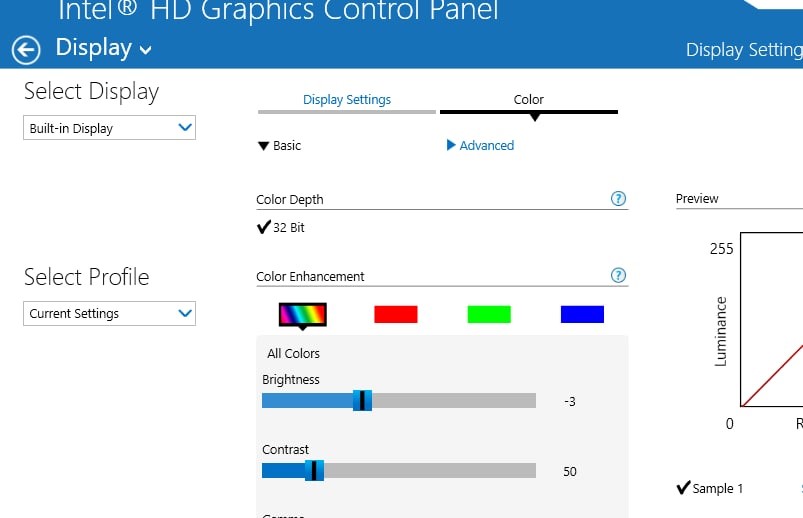The height and width of the screenshot is (518, 803).
Task: Click the luminance preview graph
Action: click(x=770, y=330)
